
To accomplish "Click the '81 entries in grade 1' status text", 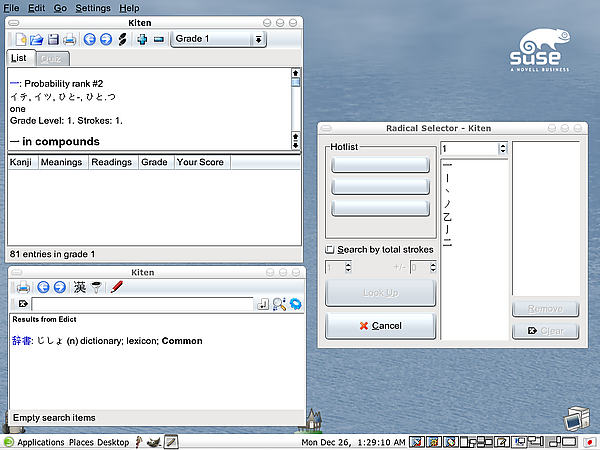I will 52,254.
